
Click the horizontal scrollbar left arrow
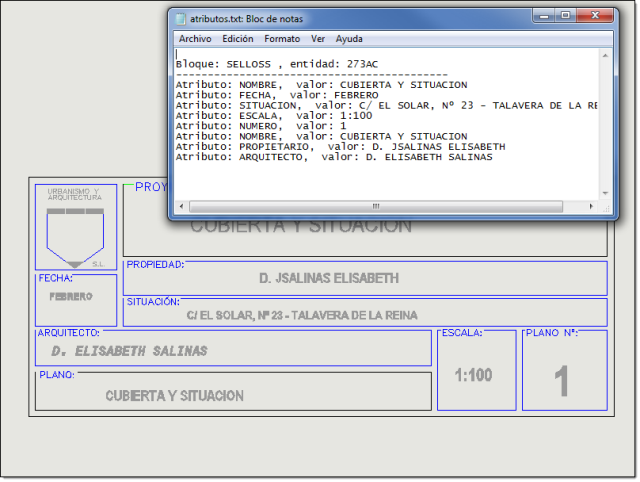click(182, 207)
